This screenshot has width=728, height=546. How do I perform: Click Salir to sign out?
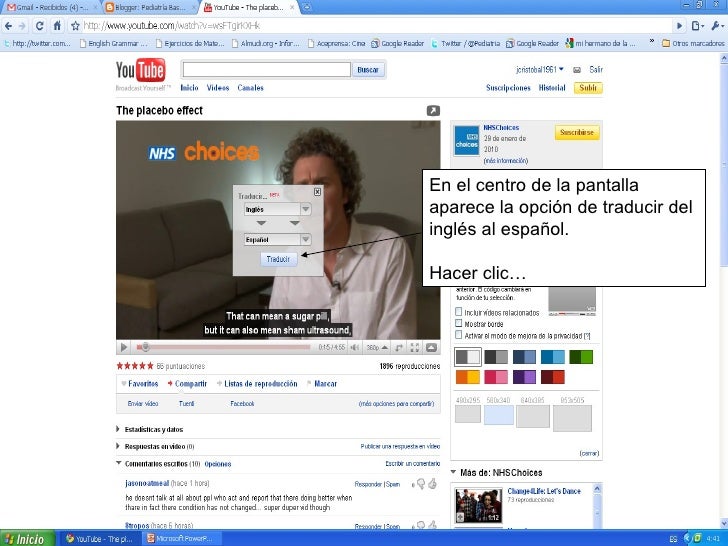[596, 70]
